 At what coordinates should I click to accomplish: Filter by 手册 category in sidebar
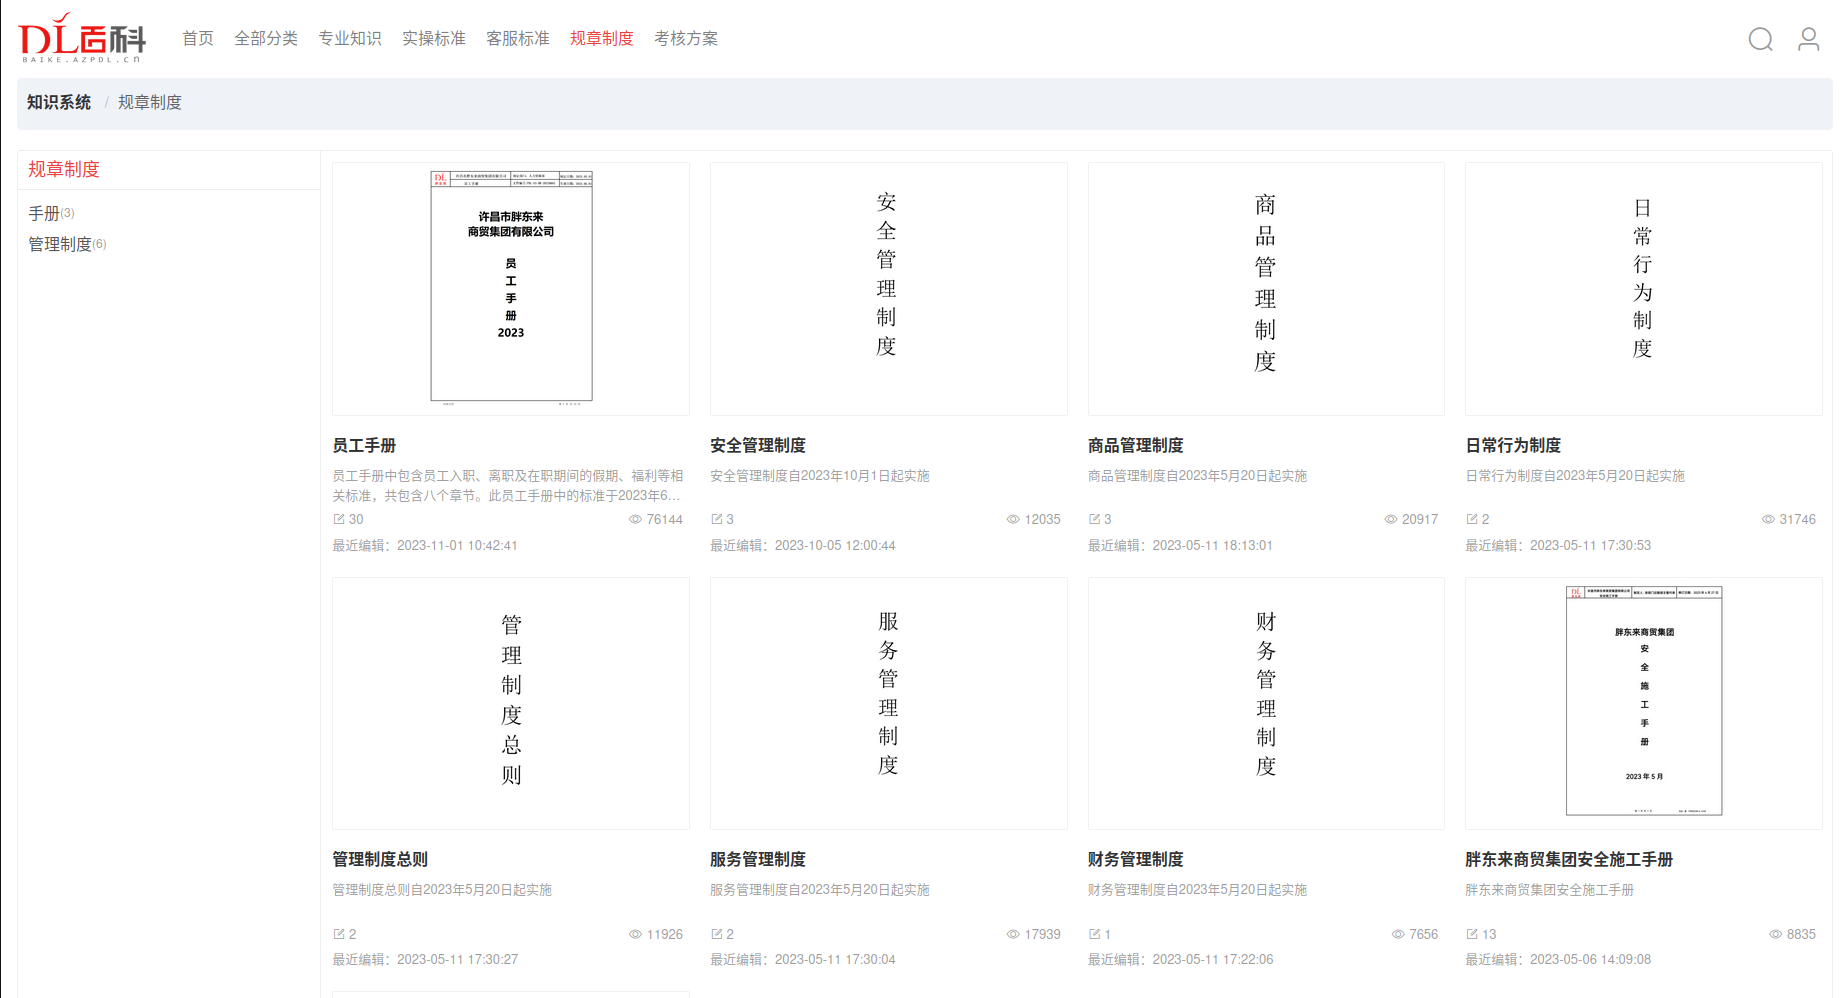tap(51, 213)
